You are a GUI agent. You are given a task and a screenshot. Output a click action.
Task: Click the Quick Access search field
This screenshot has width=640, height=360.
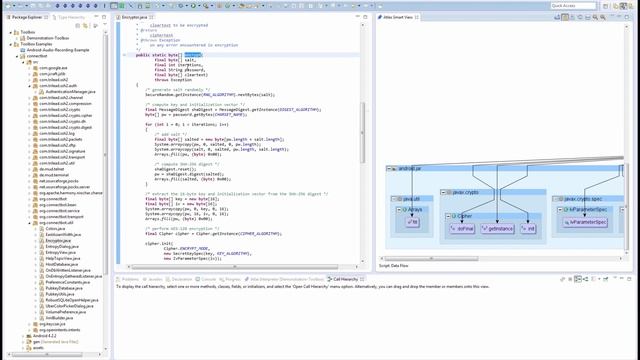coord(573,6)
